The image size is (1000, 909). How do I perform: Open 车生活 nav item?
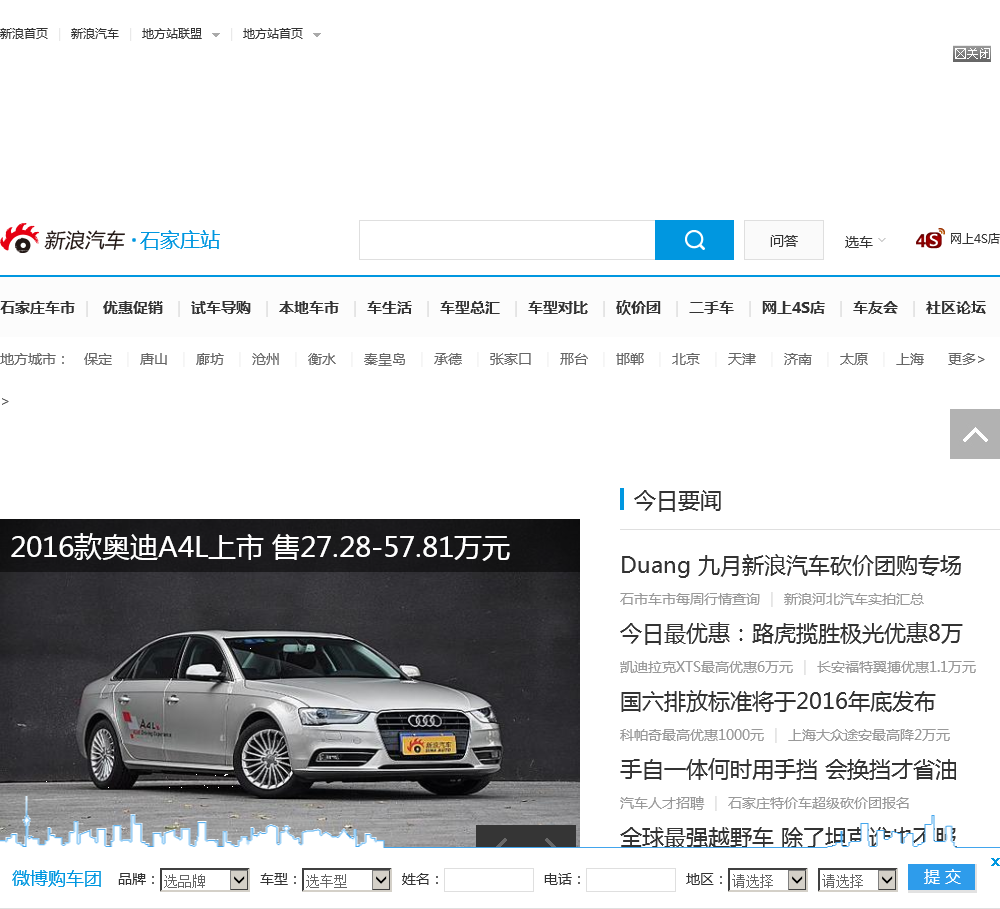pyautogui.click(x=389, y=308)
